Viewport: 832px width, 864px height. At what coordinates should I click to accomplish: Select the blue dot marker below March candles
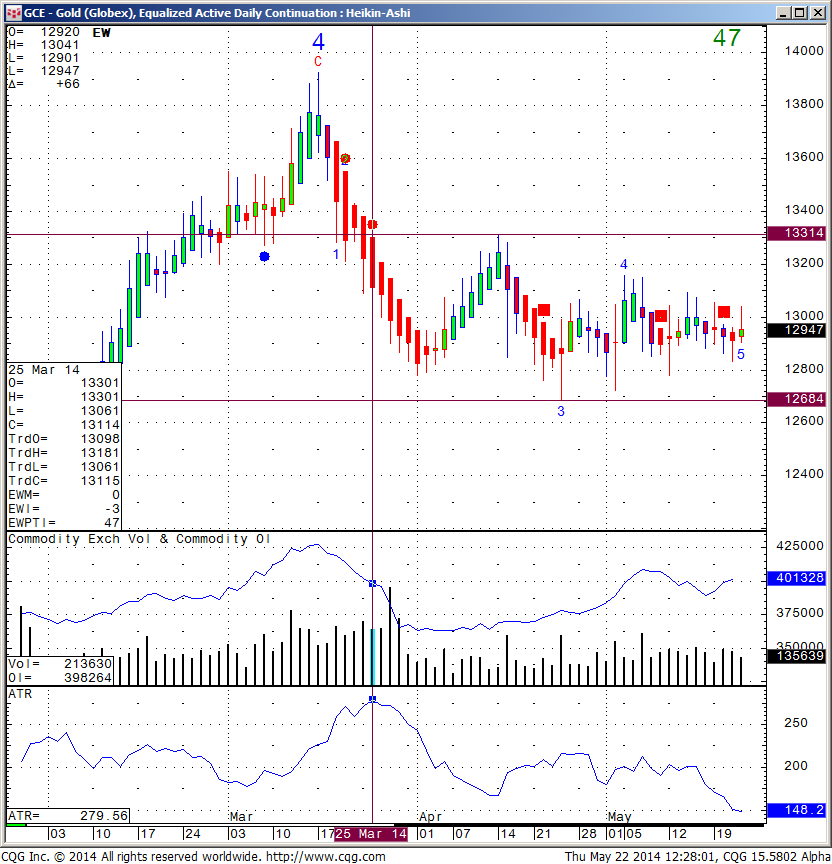pos(264,257)
